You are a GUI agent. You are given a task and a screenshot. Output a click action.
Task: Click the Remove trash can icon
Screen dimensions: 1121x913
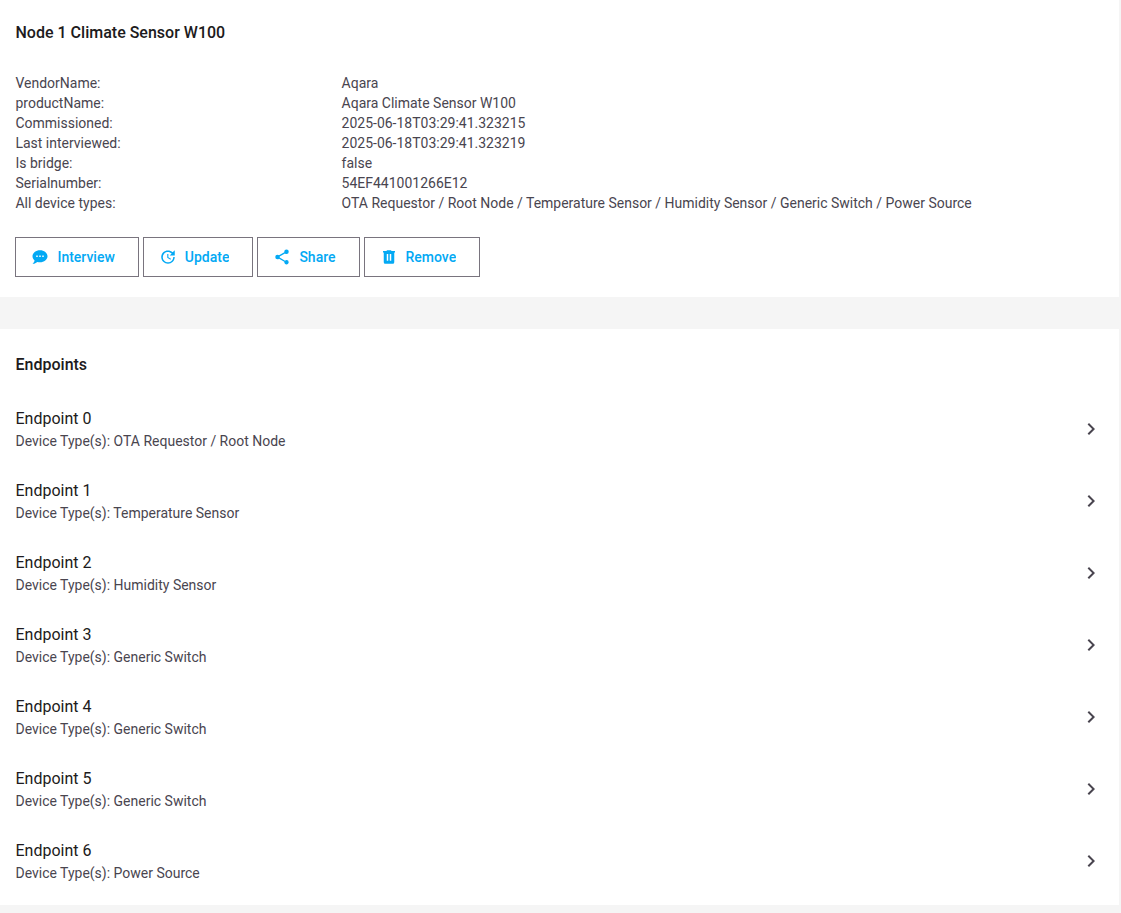click(389, 257)
